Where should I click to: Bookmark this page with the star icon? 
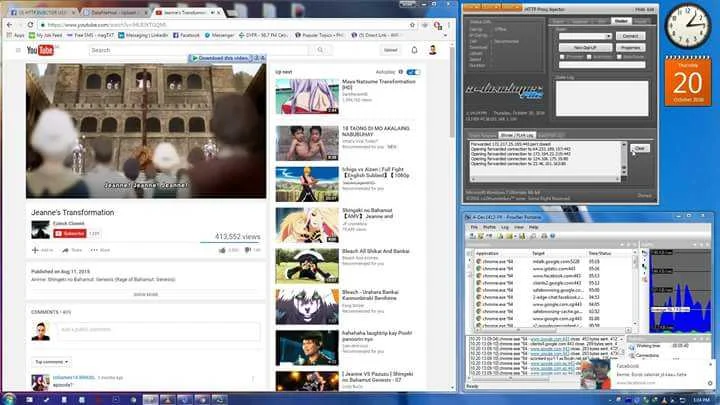[x=412, y=25]
